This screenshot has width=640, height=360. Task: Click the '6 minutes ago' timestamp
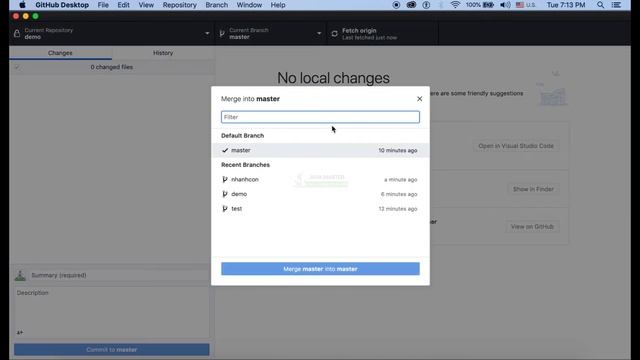point(399,194)
